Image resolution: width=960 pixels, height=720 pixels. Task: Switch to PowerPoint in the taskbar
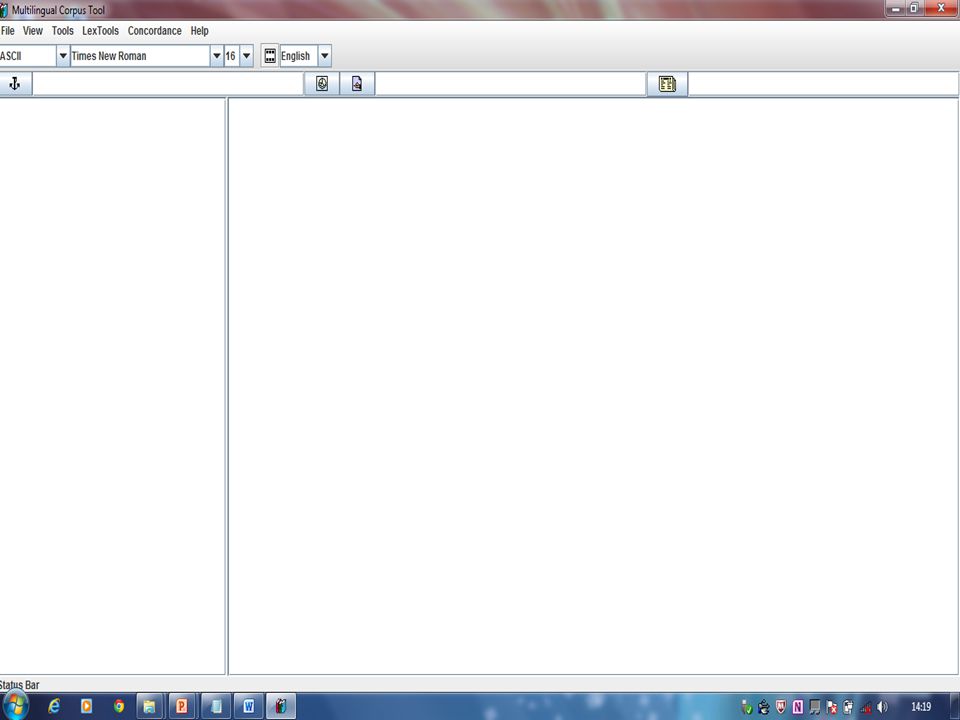(x=182, y=707)
